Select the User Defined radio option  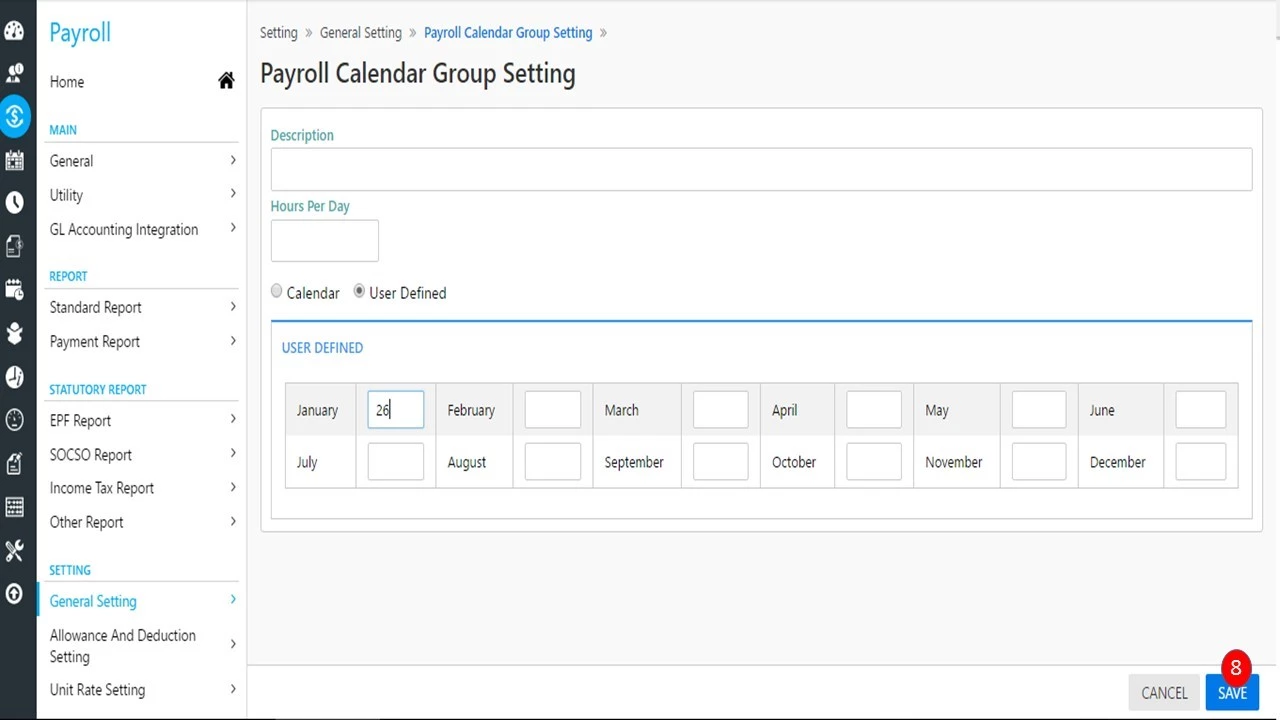[x=360, y=292]
